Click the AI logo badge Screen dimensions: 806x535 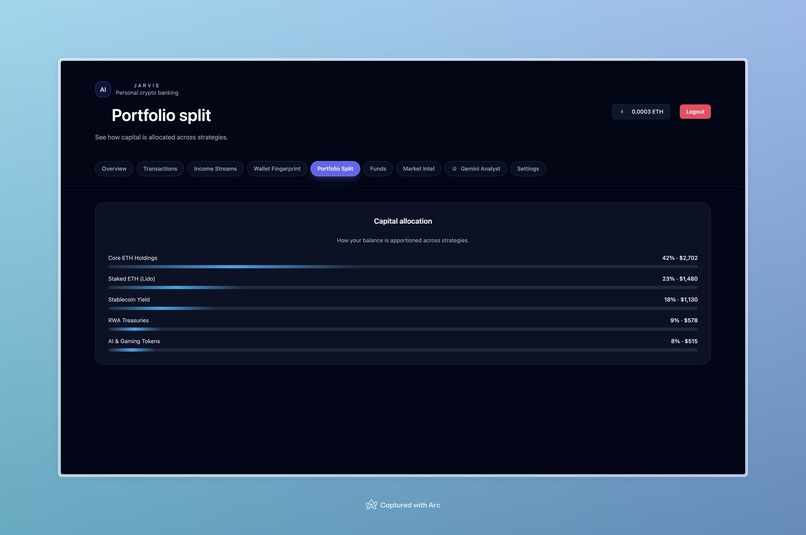[x=103, y=89]
